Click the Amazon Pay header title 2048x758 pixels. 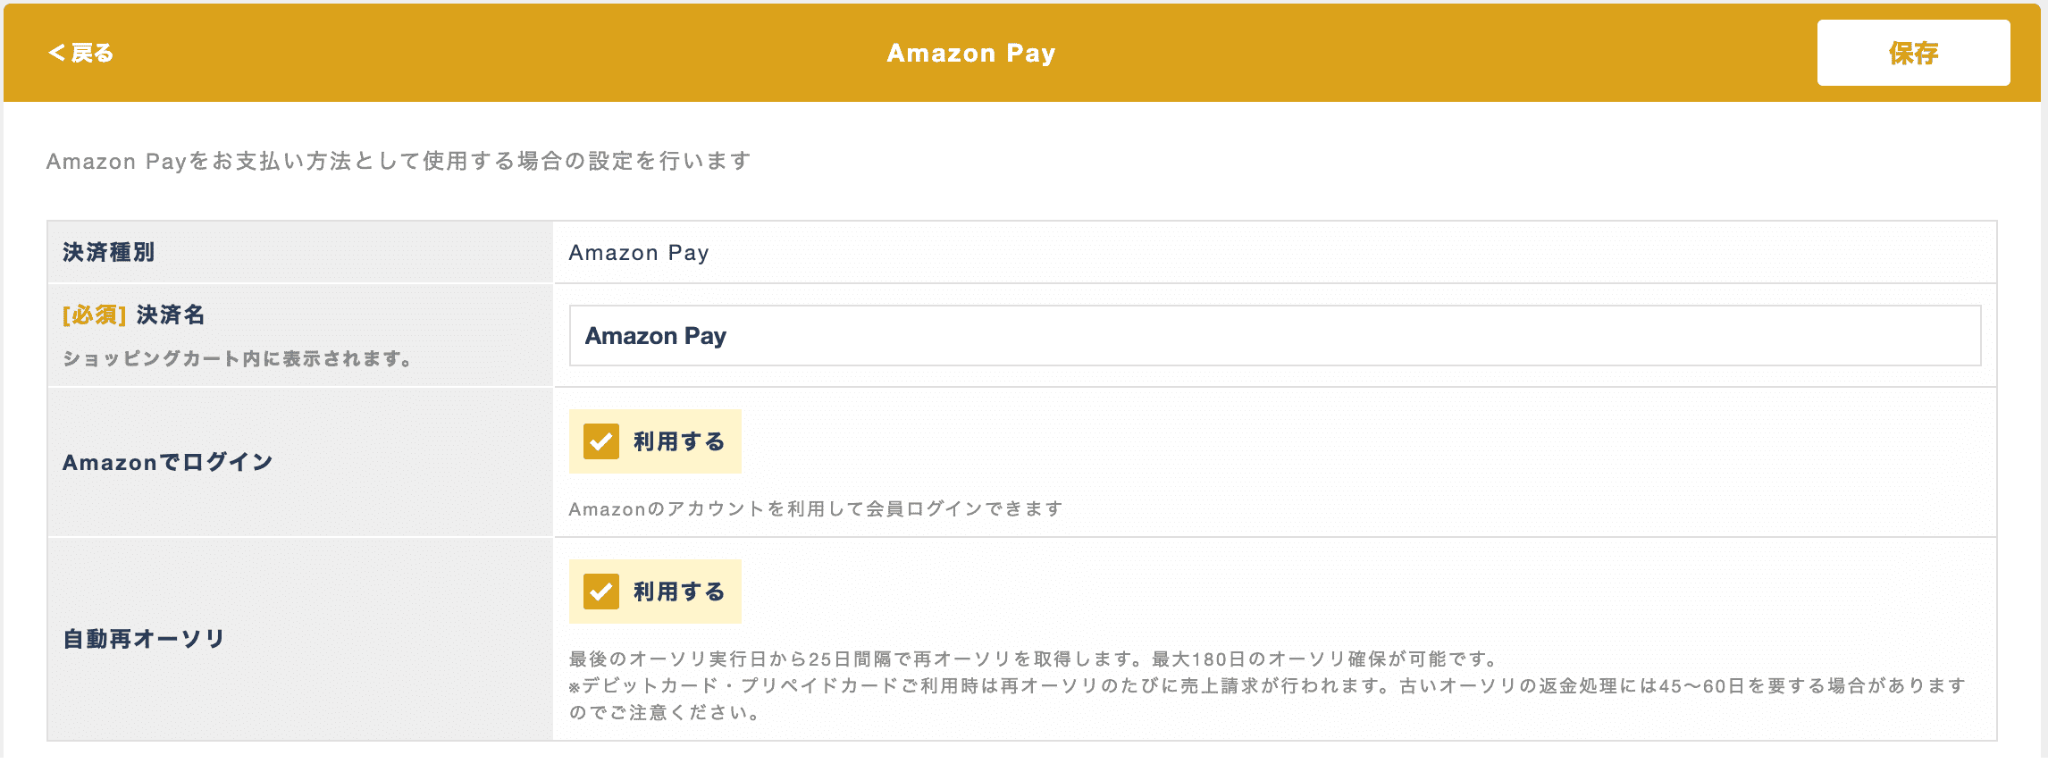[971, 53]
